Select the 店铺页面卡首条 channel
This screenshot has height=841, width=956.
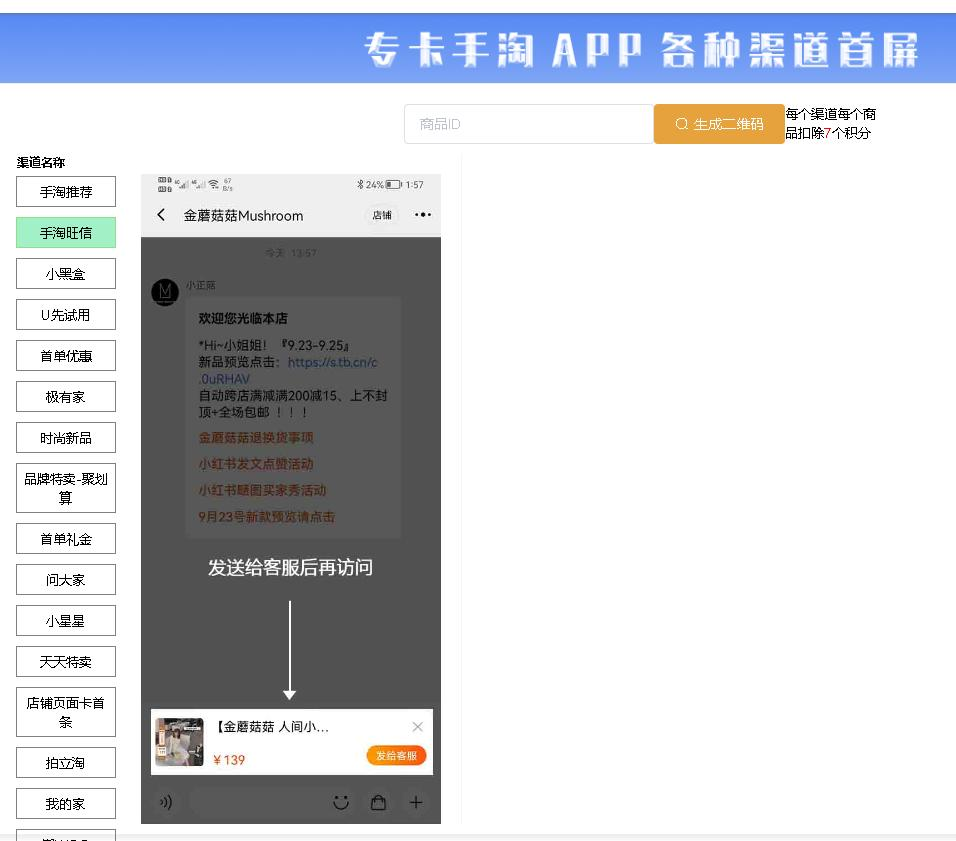(66, 712)
